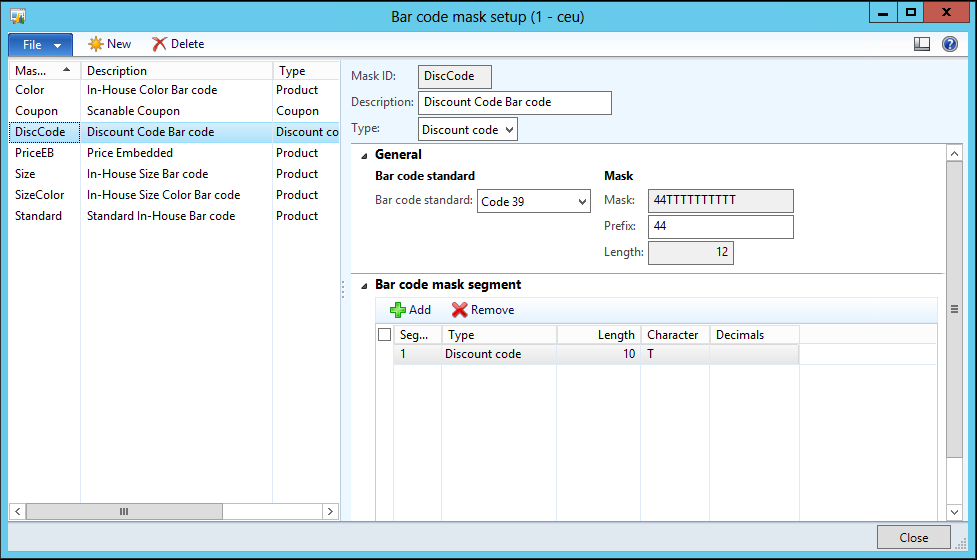Click the application icon in title bar
Screen dimensions: 977x560
pos(17,15)
